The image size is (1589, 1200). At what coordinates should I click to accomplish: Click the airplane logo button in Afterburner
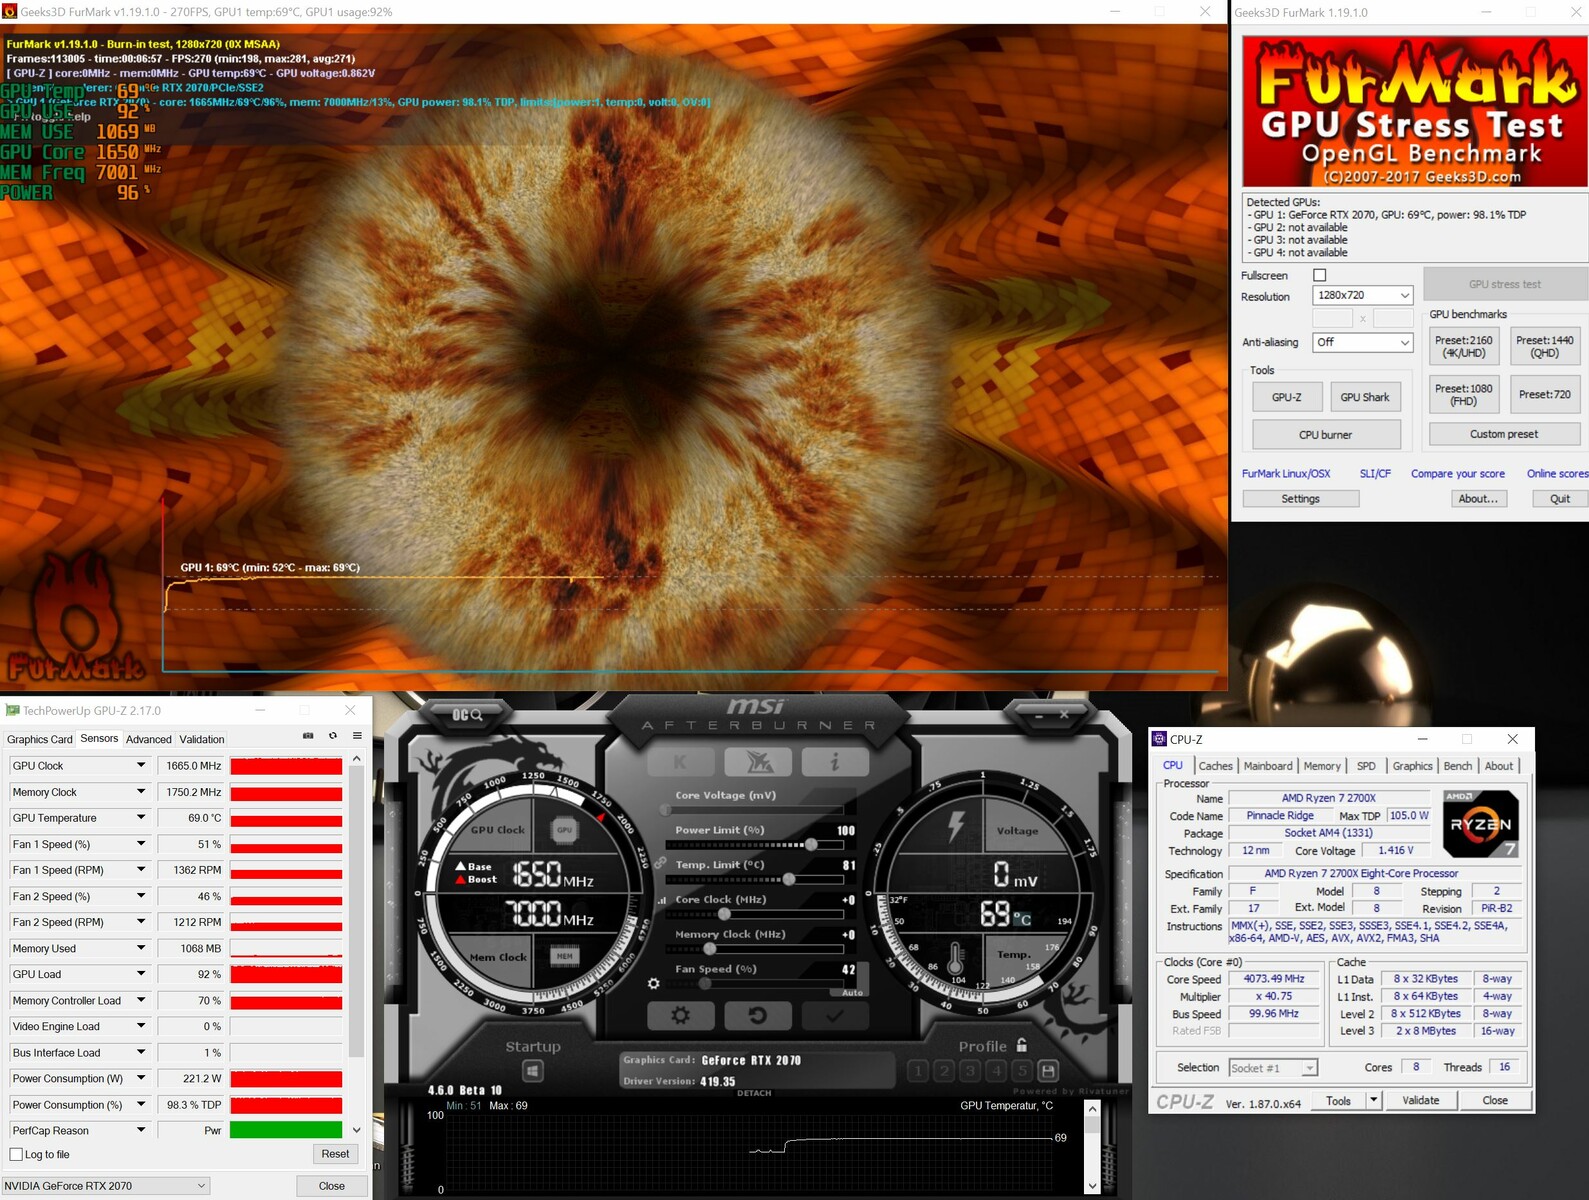(x=757, y=762)
